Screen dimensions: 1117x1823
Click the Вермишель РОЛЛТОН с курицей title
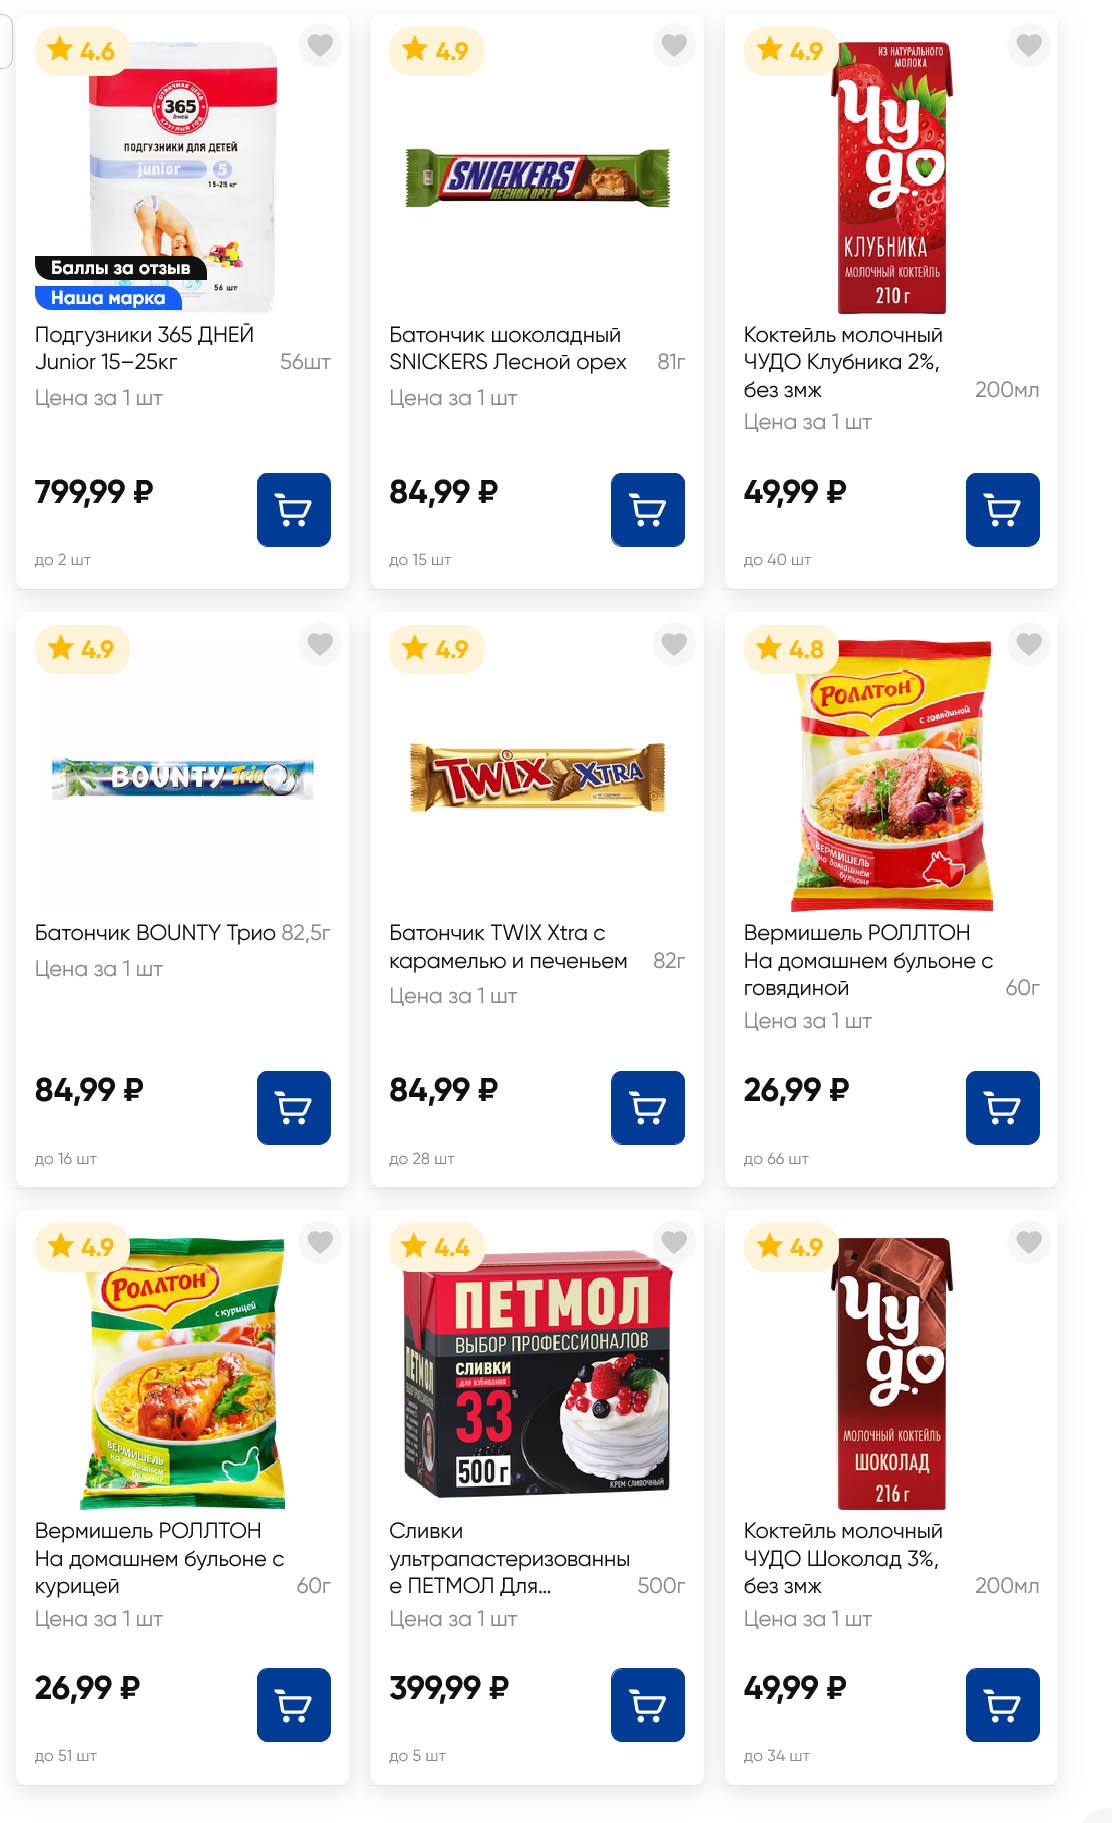159,1558
